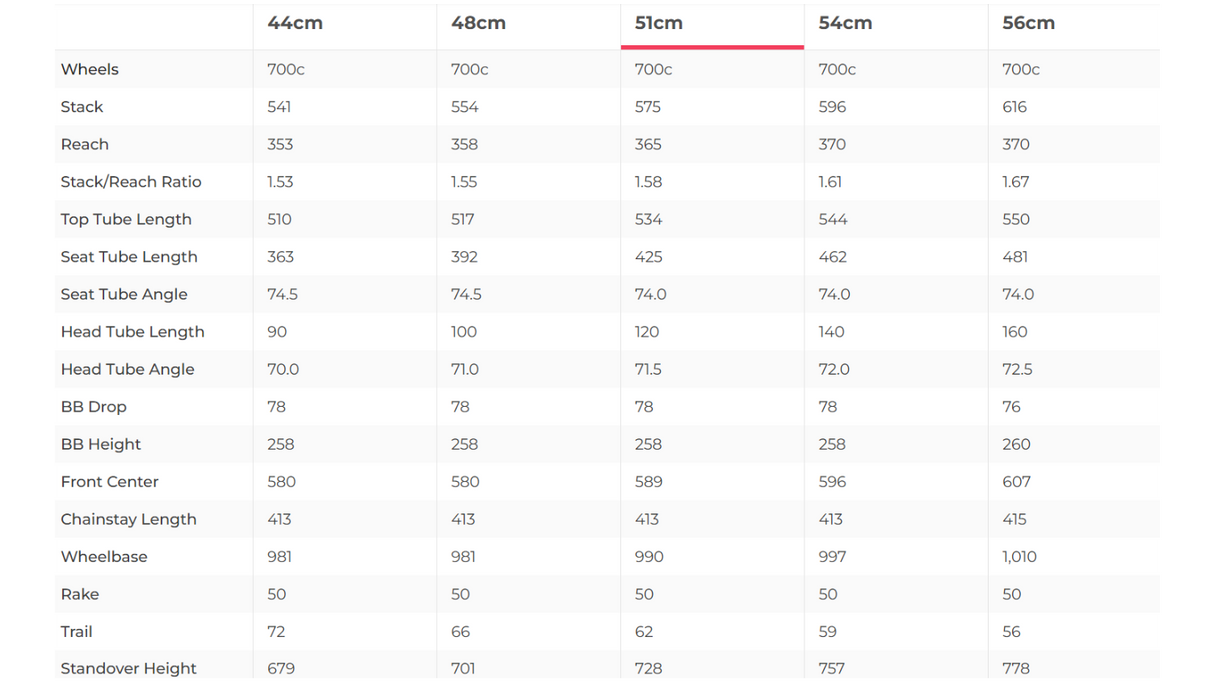Image resolution: width=1214 pixels, height=683 pixels.
Task: Choose the 54cm size column header
Action: pyautogui.click(x=845, y=23)
